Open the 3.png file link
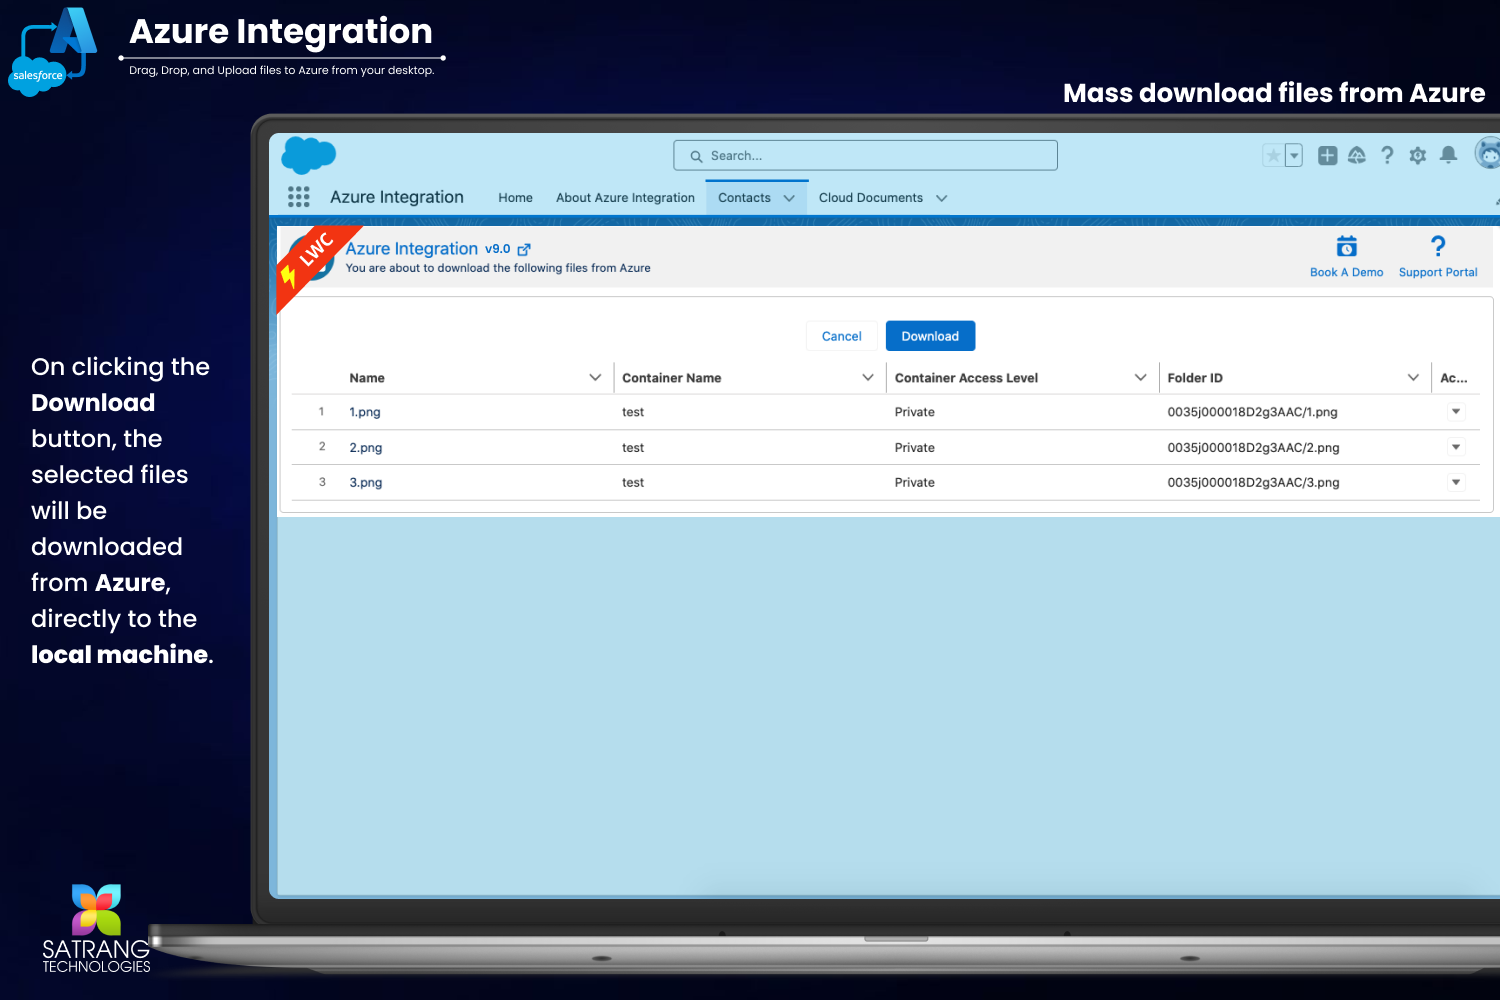Viewport: 1500px width, 1000px height. click(366, 482)
